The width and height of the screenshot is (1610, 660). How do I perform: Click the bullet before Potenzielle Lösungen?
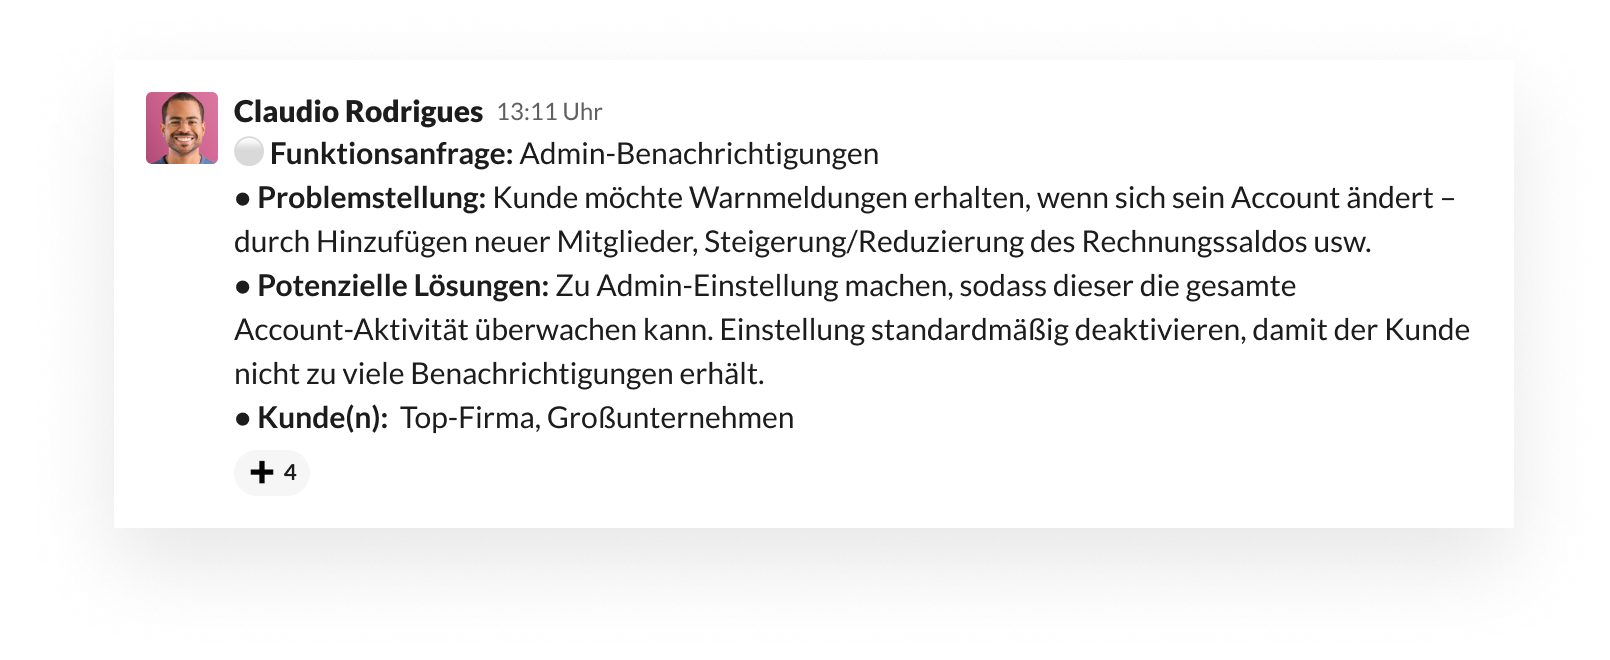tap(242, 287)
